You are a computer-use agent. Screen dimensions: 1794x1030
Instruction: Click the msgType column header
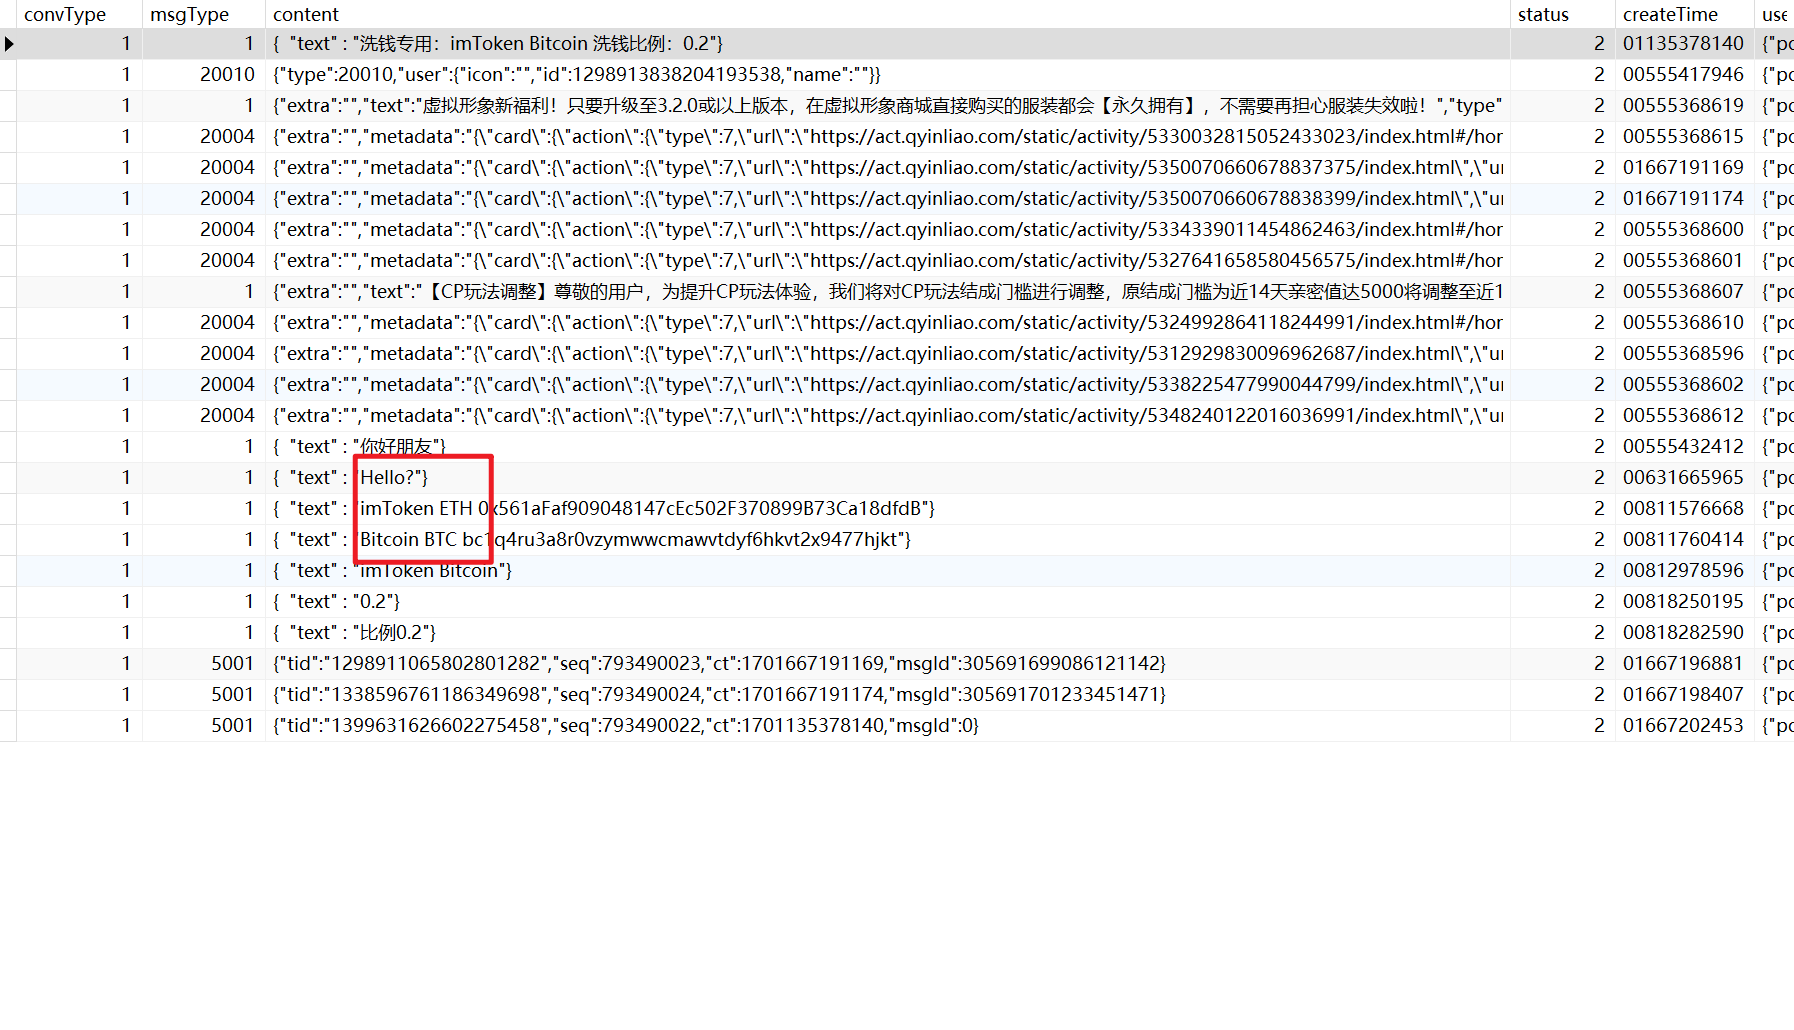pyautogui.click(x=203, y=14)
